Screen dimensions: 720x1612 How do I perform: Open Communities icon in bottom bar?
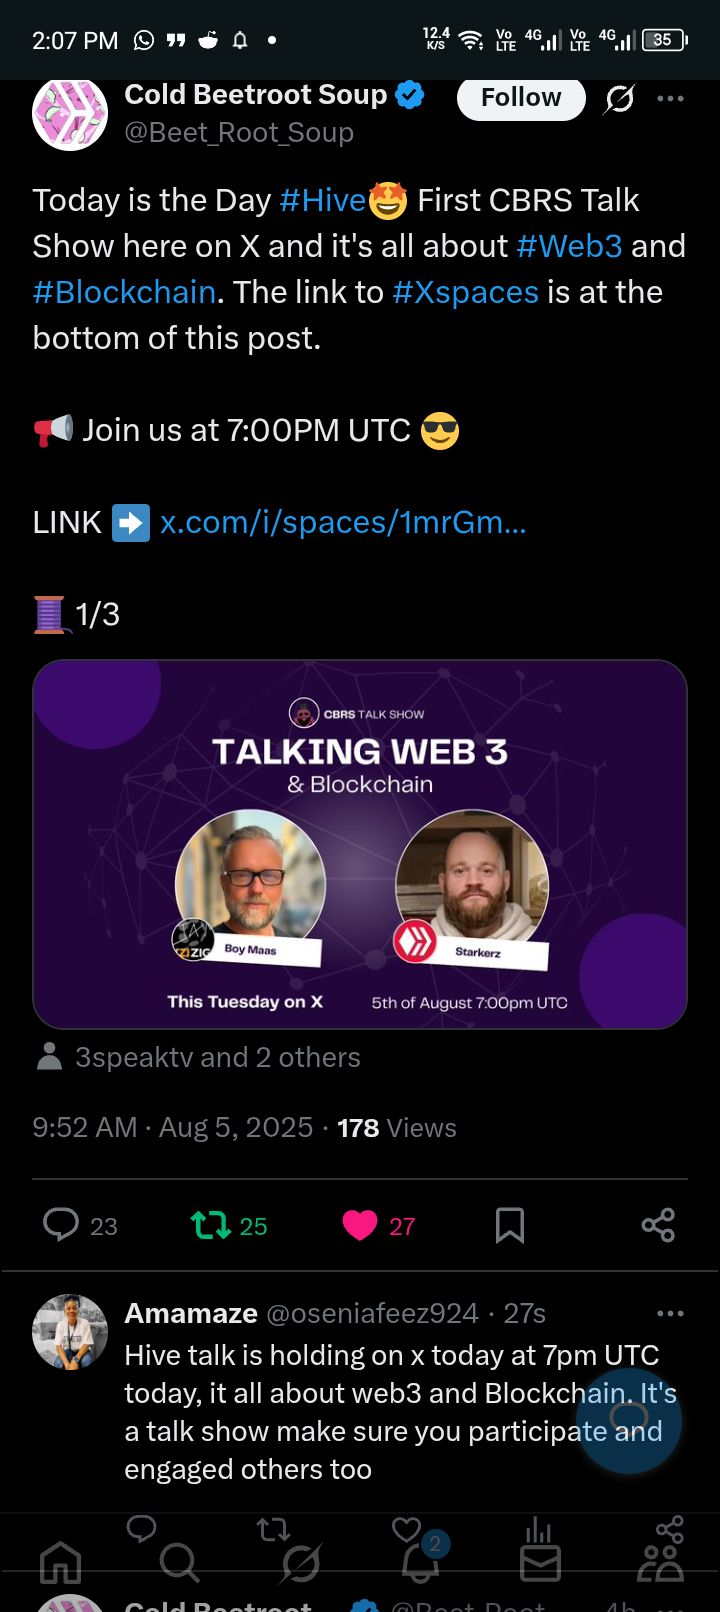click(x=660, y=1562)
